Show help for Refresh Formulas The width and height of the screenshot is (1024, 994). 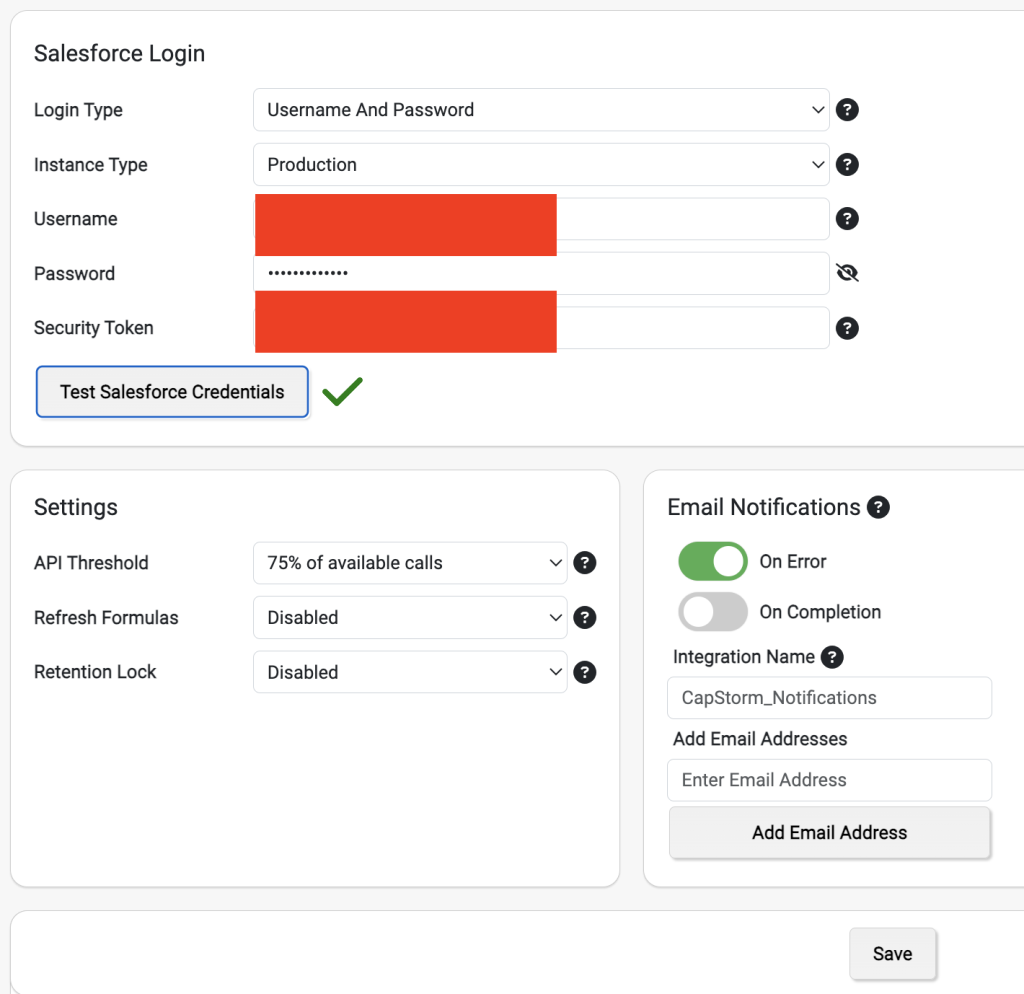[x=584, y=618]
